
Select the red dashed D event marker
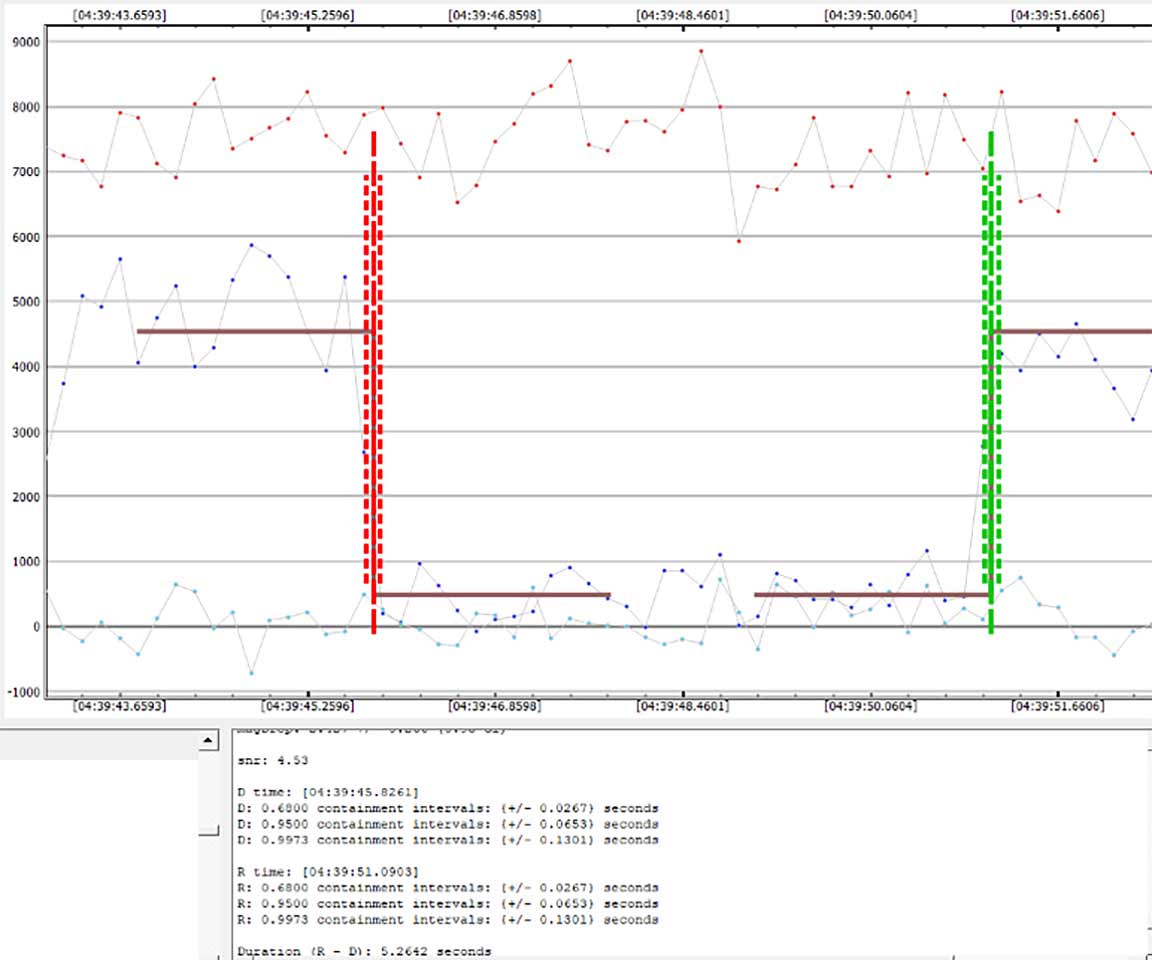tap(374, 382)
